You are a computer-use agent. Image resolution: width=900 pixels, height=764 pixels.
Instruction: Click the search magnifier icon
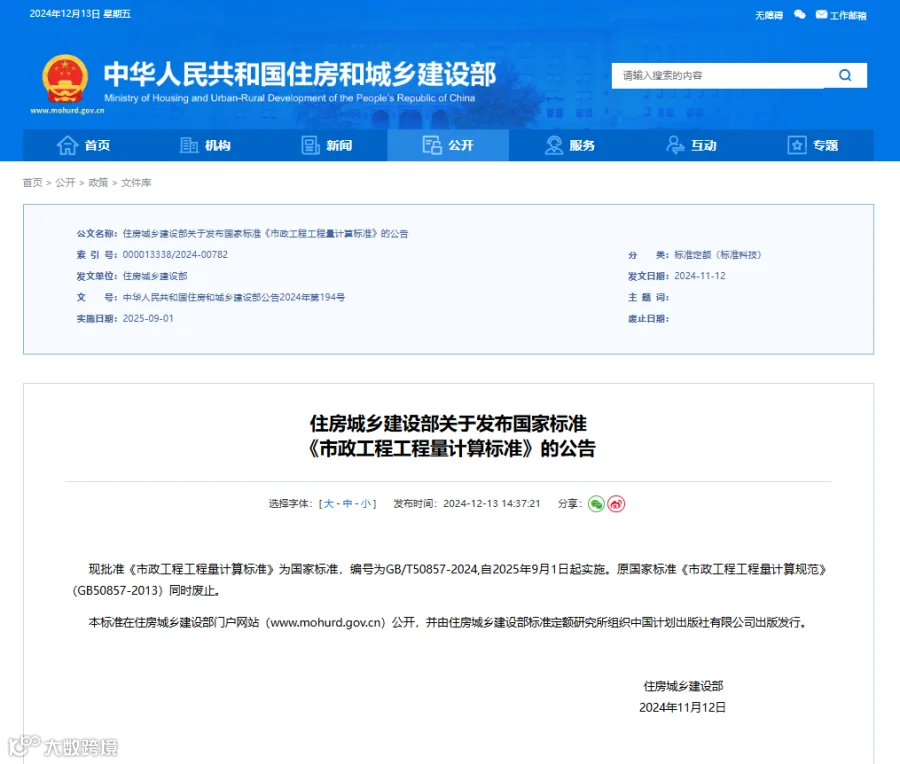click(x=845, y=75)
